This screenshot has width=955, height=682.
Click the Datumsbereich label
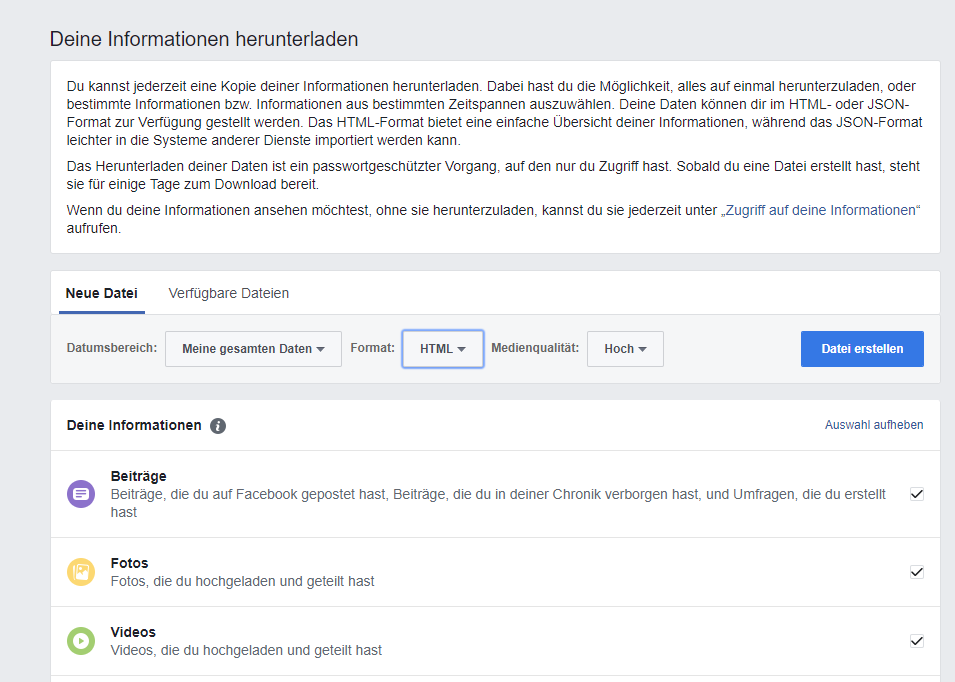click(x=112, y=349)
